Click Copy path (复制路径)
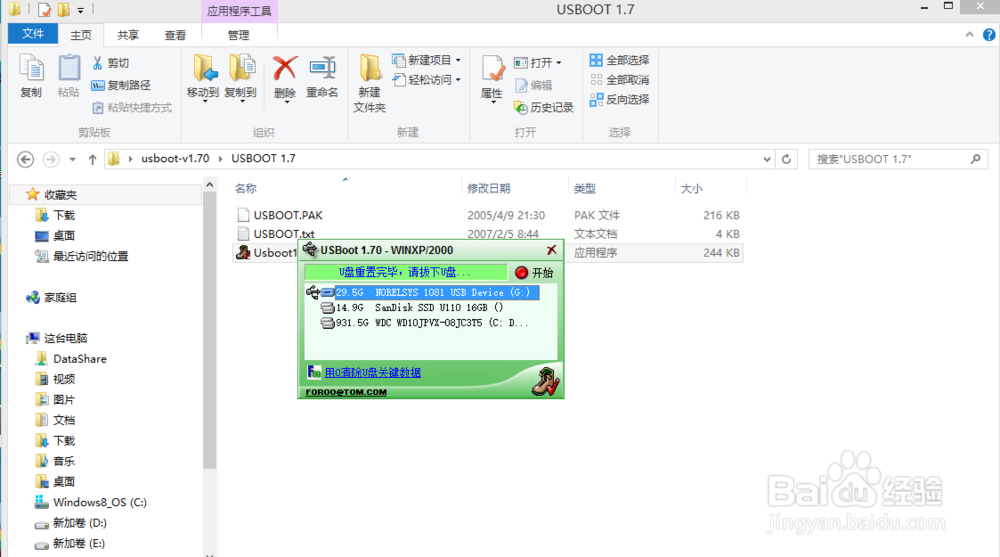Image resolution: width=1000 pixels, height=557 pixels. (121, 85)
